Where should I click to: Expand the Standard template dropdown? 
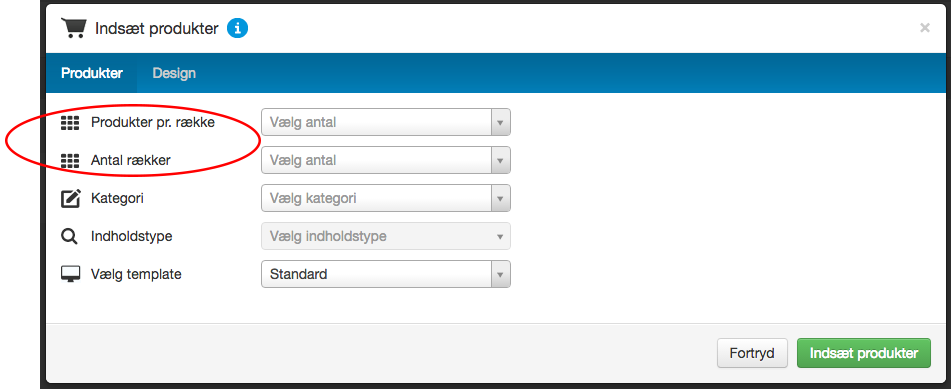[x=386, y=274]
